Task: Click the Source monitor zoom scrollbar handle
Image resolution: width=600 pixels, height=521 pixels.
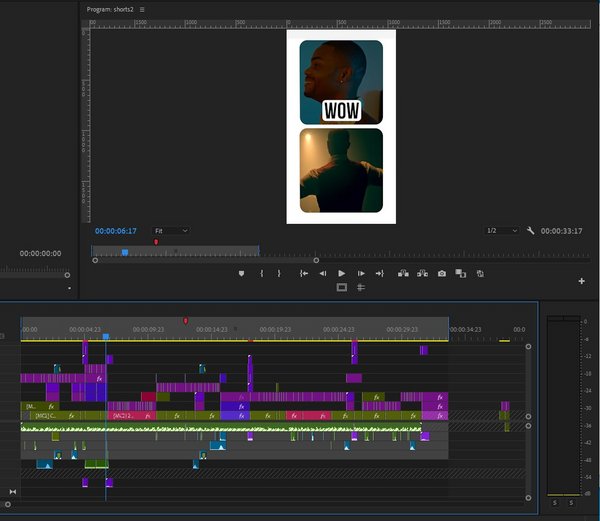Action: coord(67,275)
